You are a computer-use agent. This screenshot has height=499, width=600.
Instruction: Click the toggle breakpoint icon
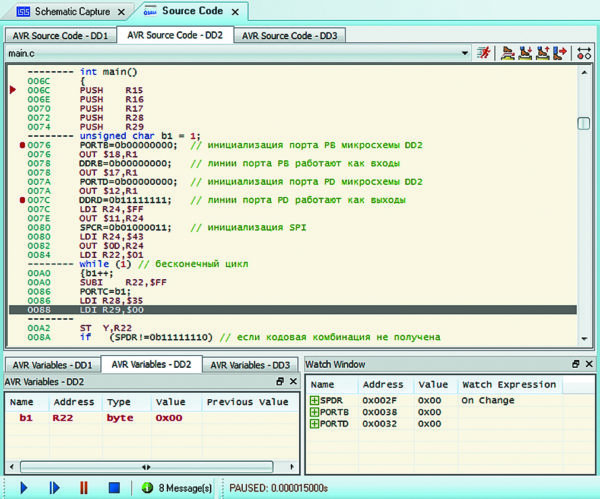pyautogui.click(x=584, y=53)
